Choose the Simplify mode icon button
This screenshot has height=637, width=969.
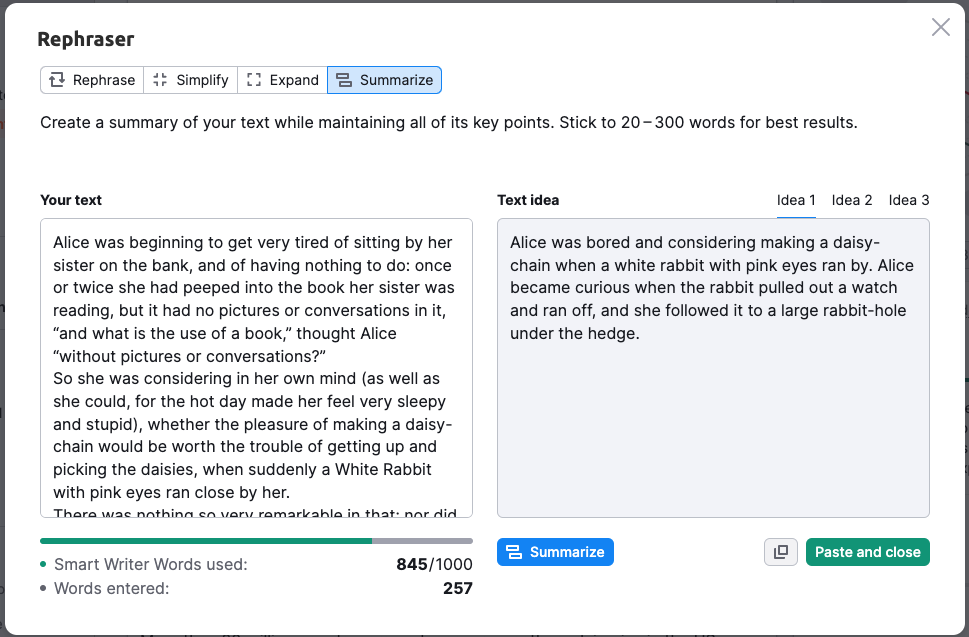(x=191, y=80)
